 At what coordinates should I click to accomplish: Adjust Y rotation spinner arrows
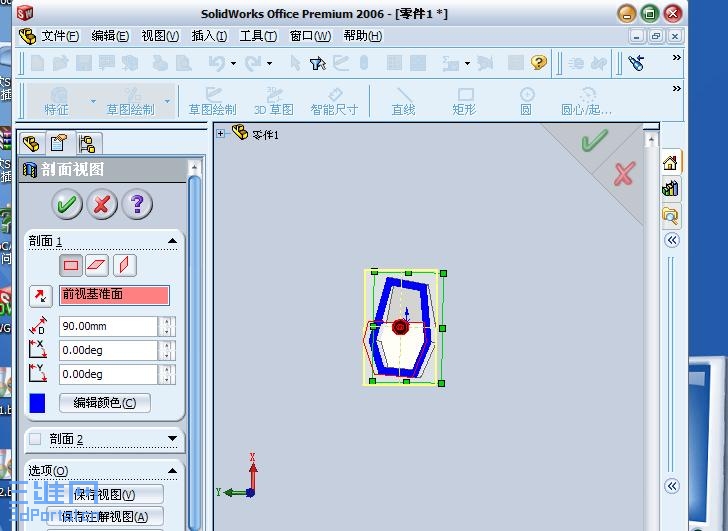tap(166, 374)
